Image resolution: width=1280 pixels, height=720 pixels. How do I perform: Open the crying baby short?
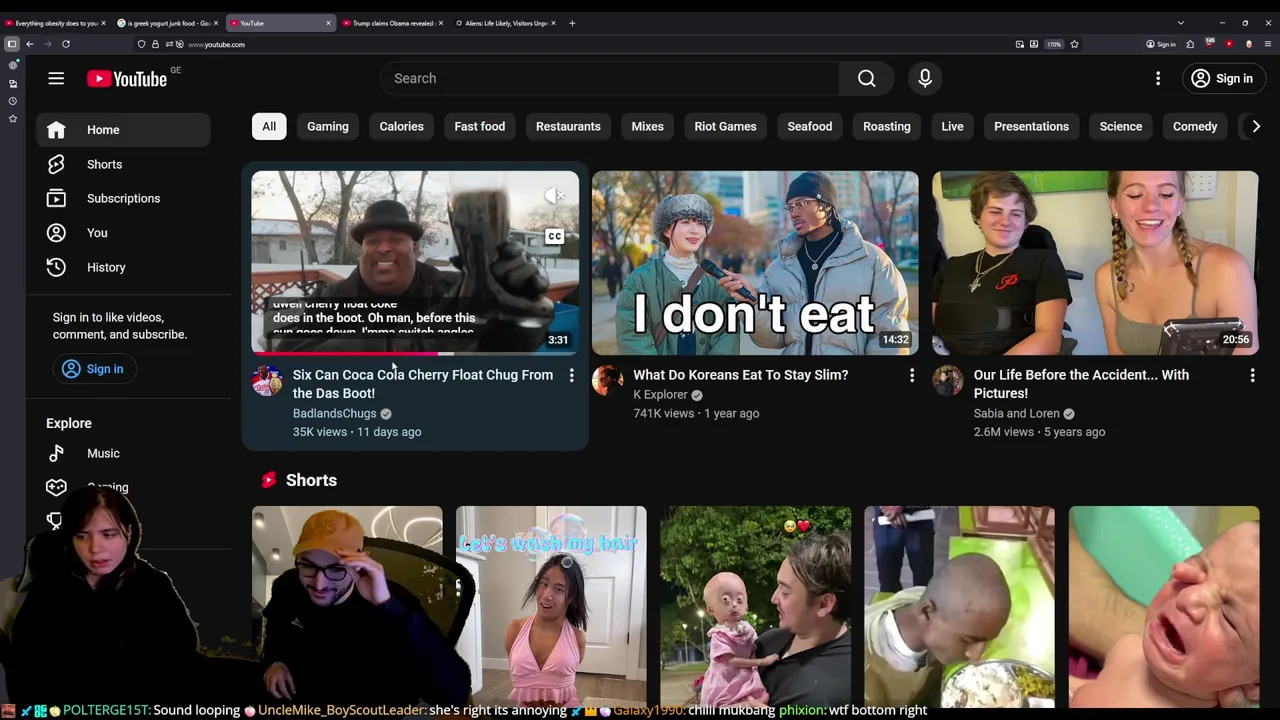(x=1164, y=607)
